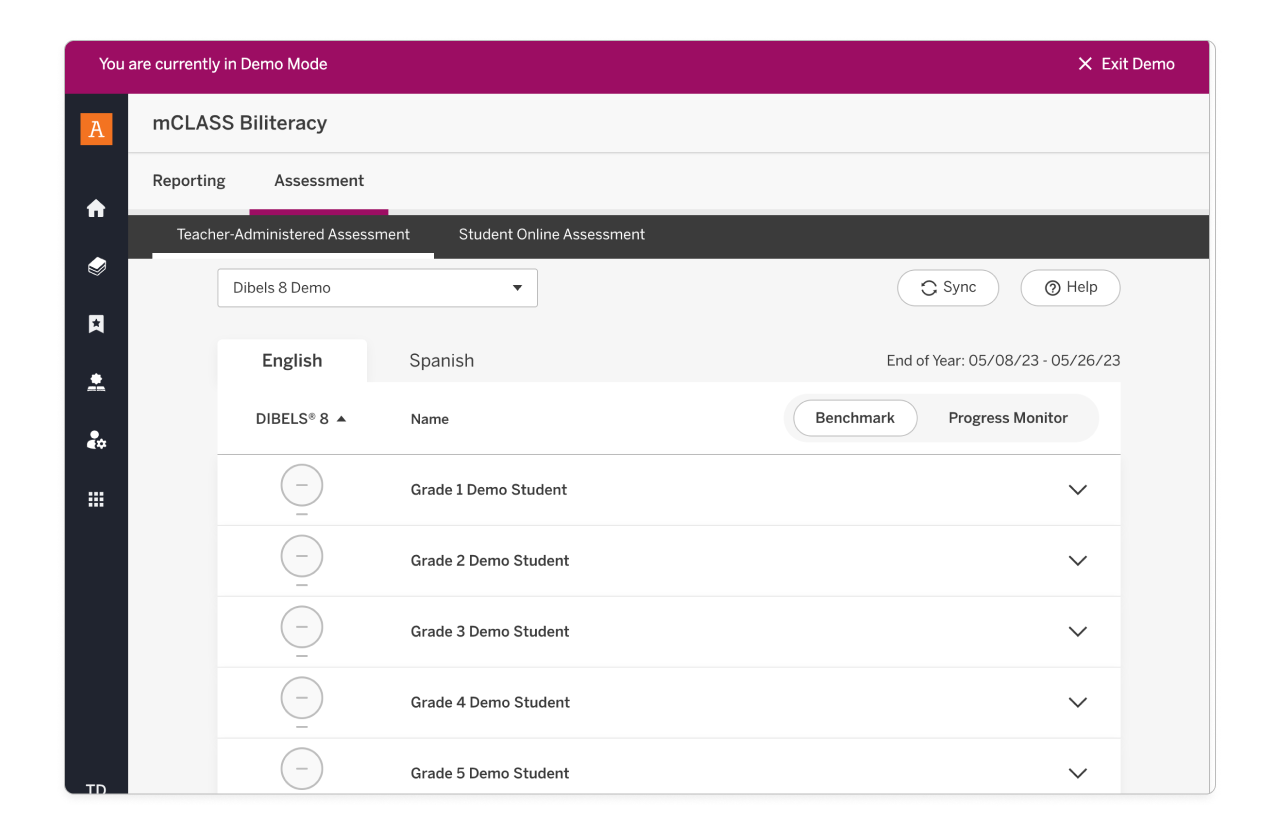Open the Dibels 8 Demo class dropdown
Image resolution: width=1280 pixels, height=836 pixels.
click(377, 288)
